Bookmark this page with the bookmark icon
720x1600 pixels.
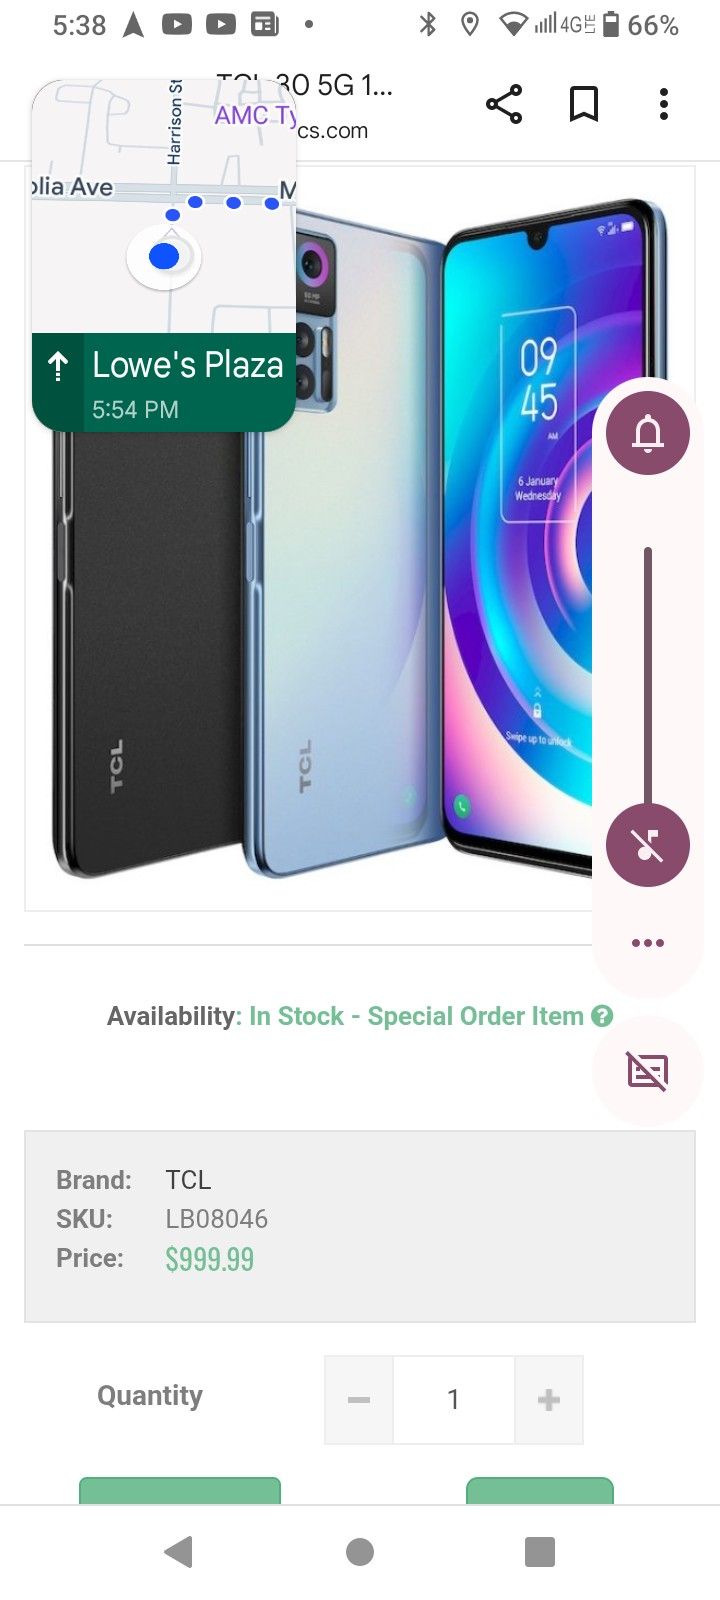(x=584, y=104)
